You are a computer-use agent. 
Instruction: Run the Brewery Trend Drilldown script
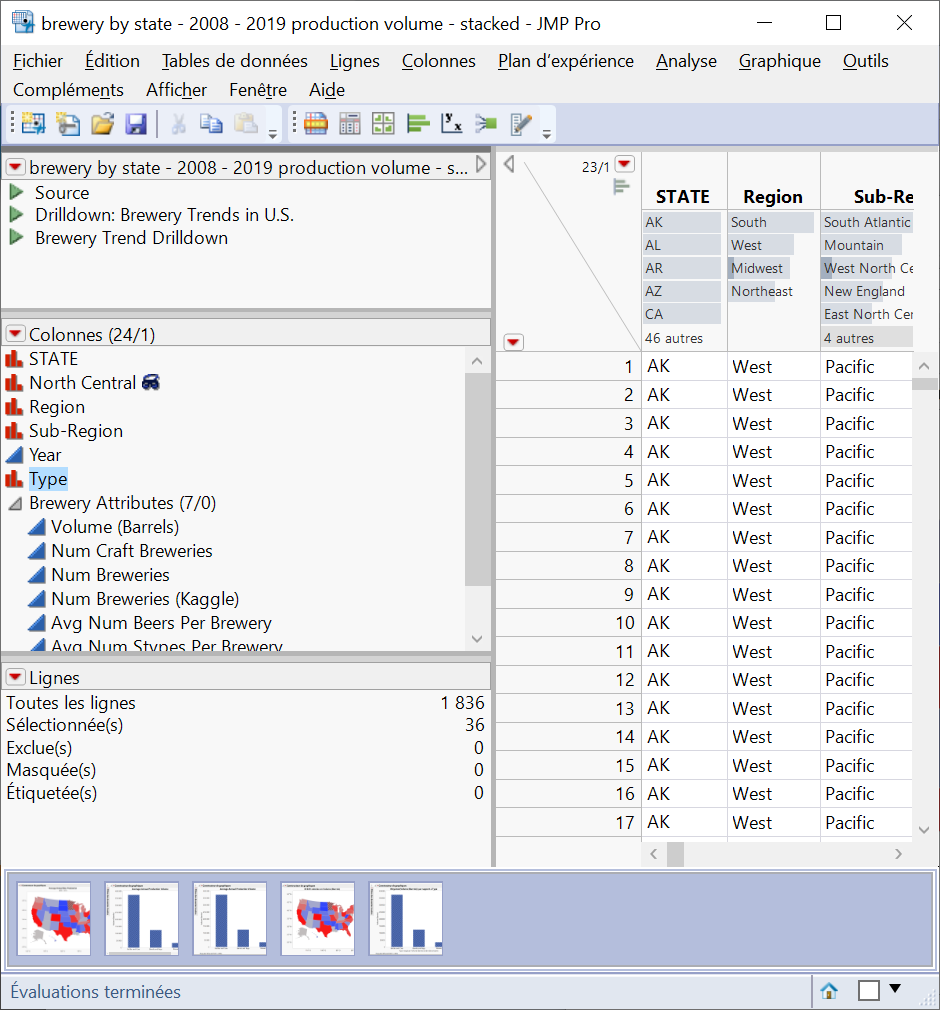pyautogui.click(x=16, y=238)
